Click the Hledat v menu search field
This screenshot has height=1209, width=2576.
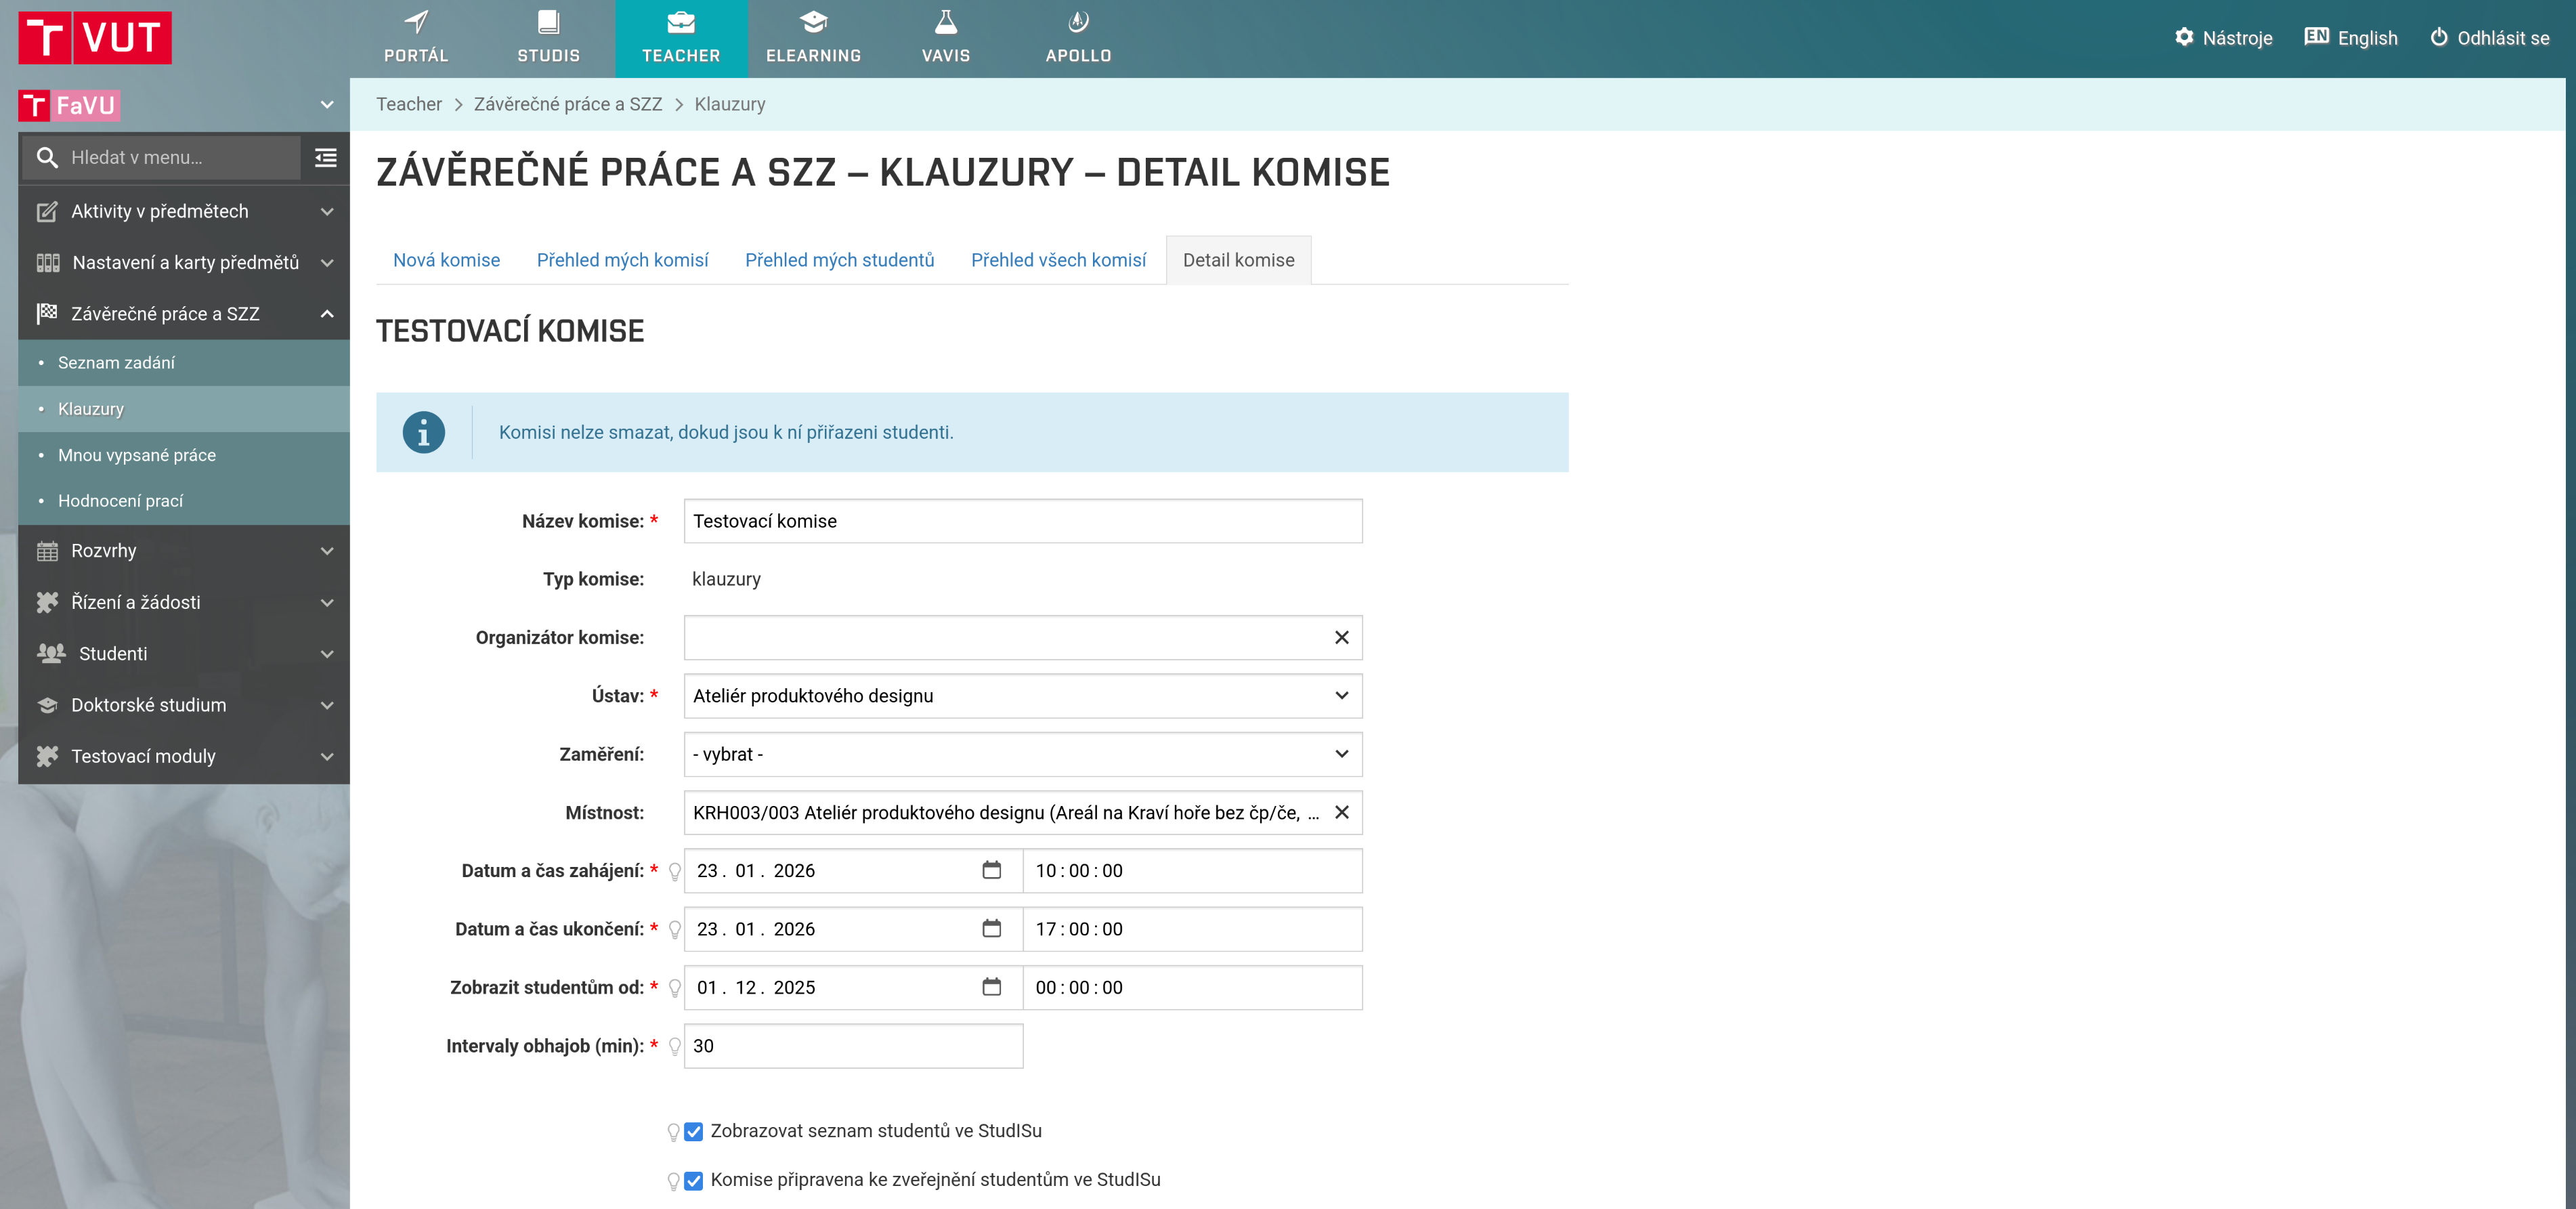160,157
